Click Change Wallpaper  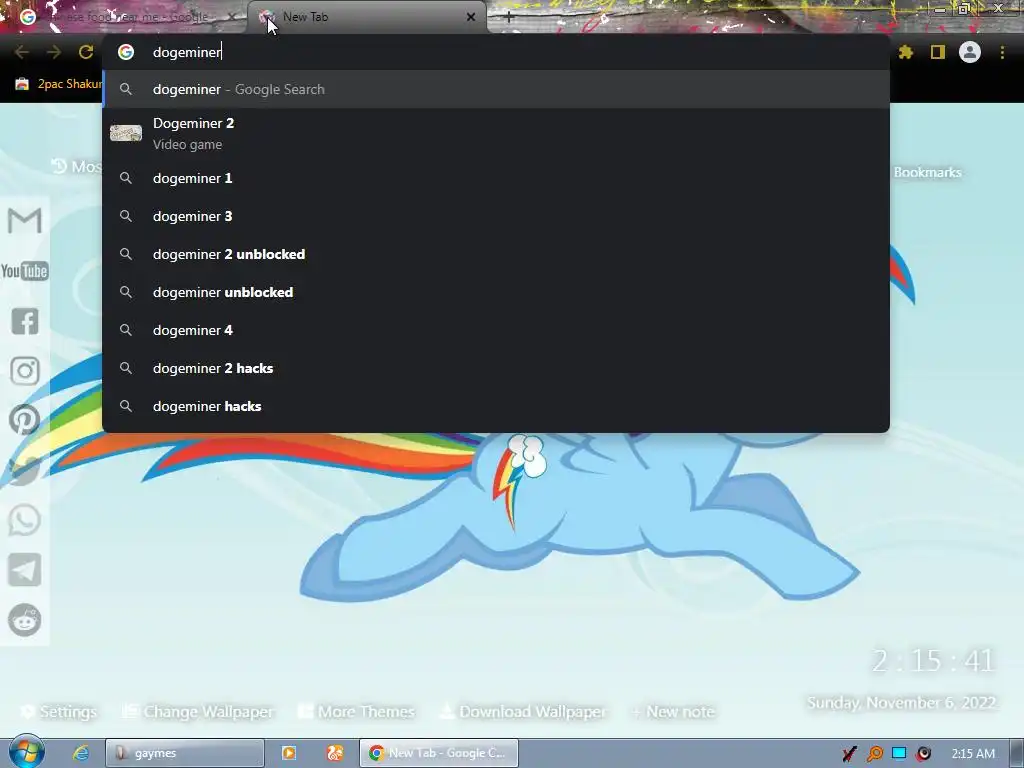[199, 711]
